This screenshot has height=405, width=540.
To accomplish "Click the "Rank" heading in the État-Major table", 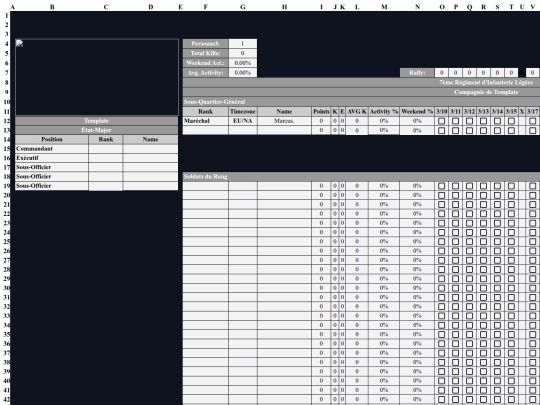I will (x=106, y=139).
